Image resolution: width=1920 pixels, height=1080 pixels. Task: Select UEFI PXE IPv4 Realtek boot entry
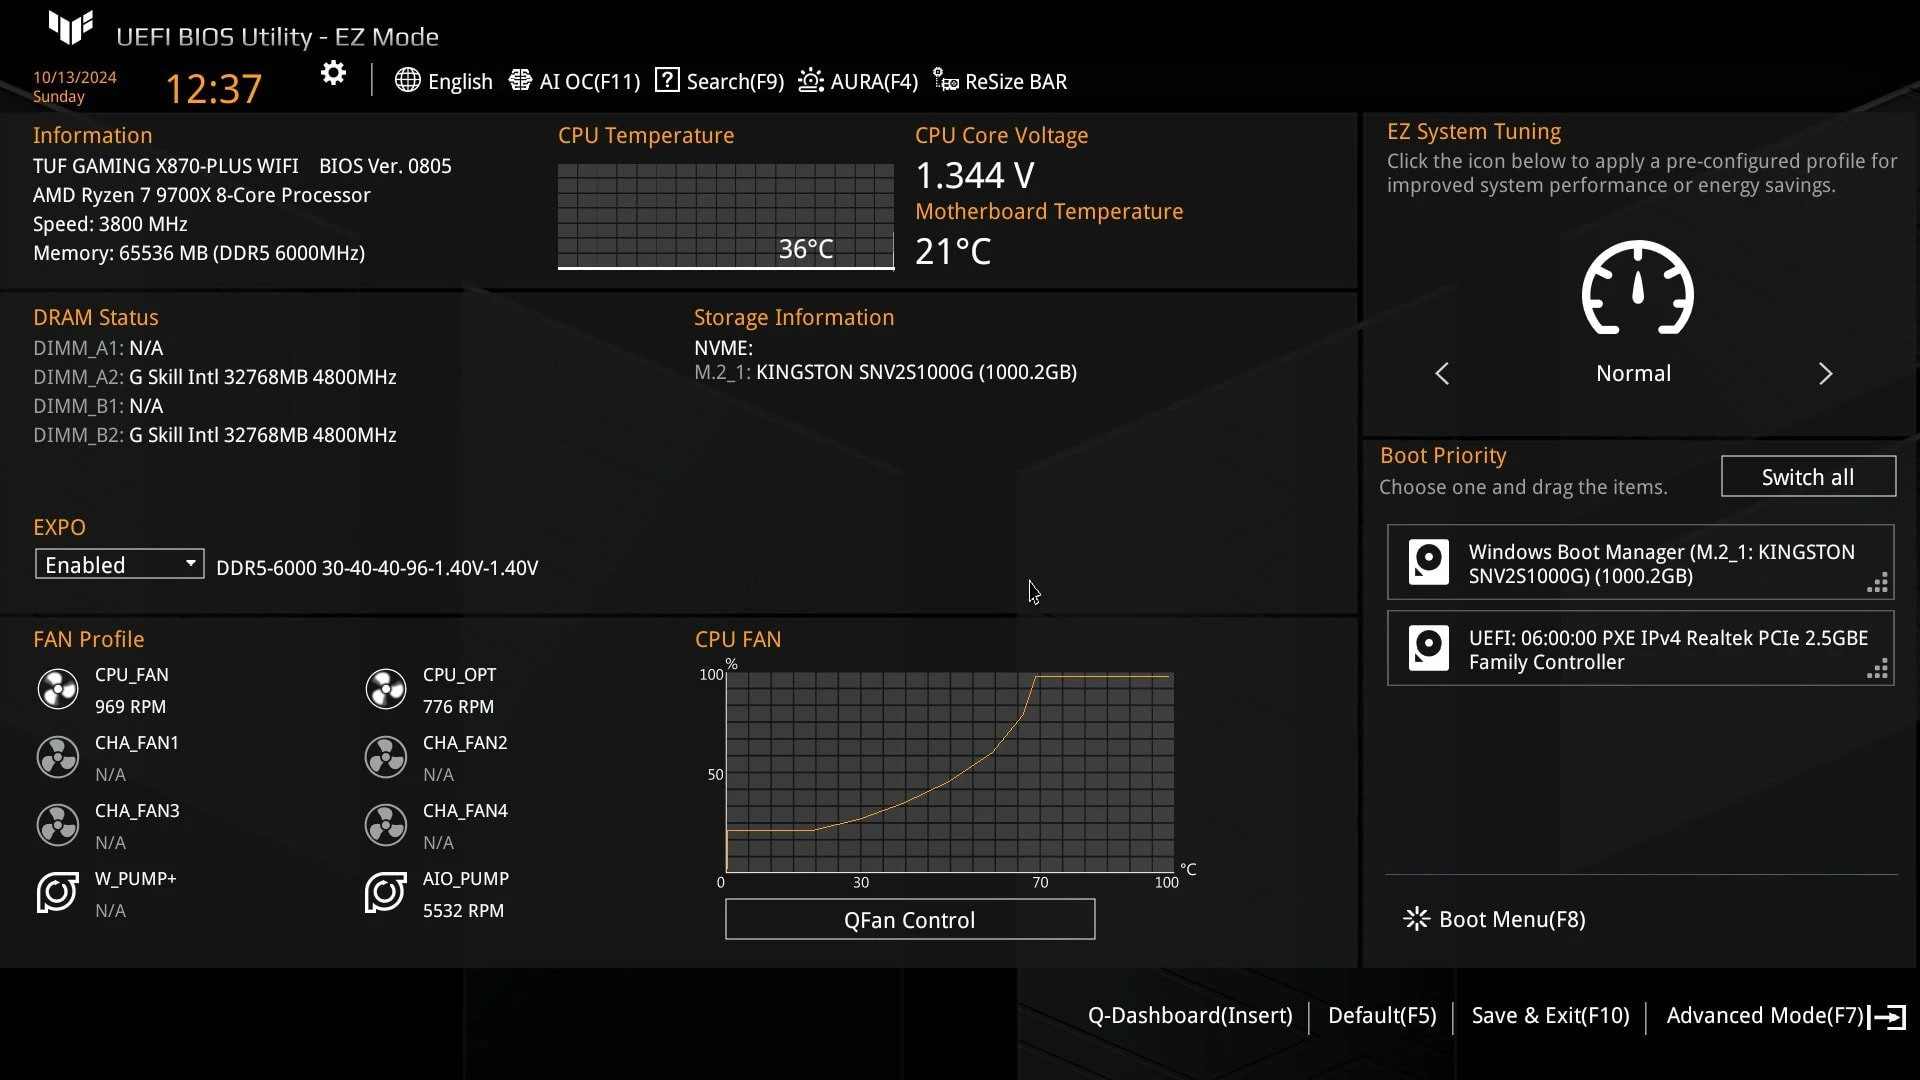click(x=1640, y=648)
